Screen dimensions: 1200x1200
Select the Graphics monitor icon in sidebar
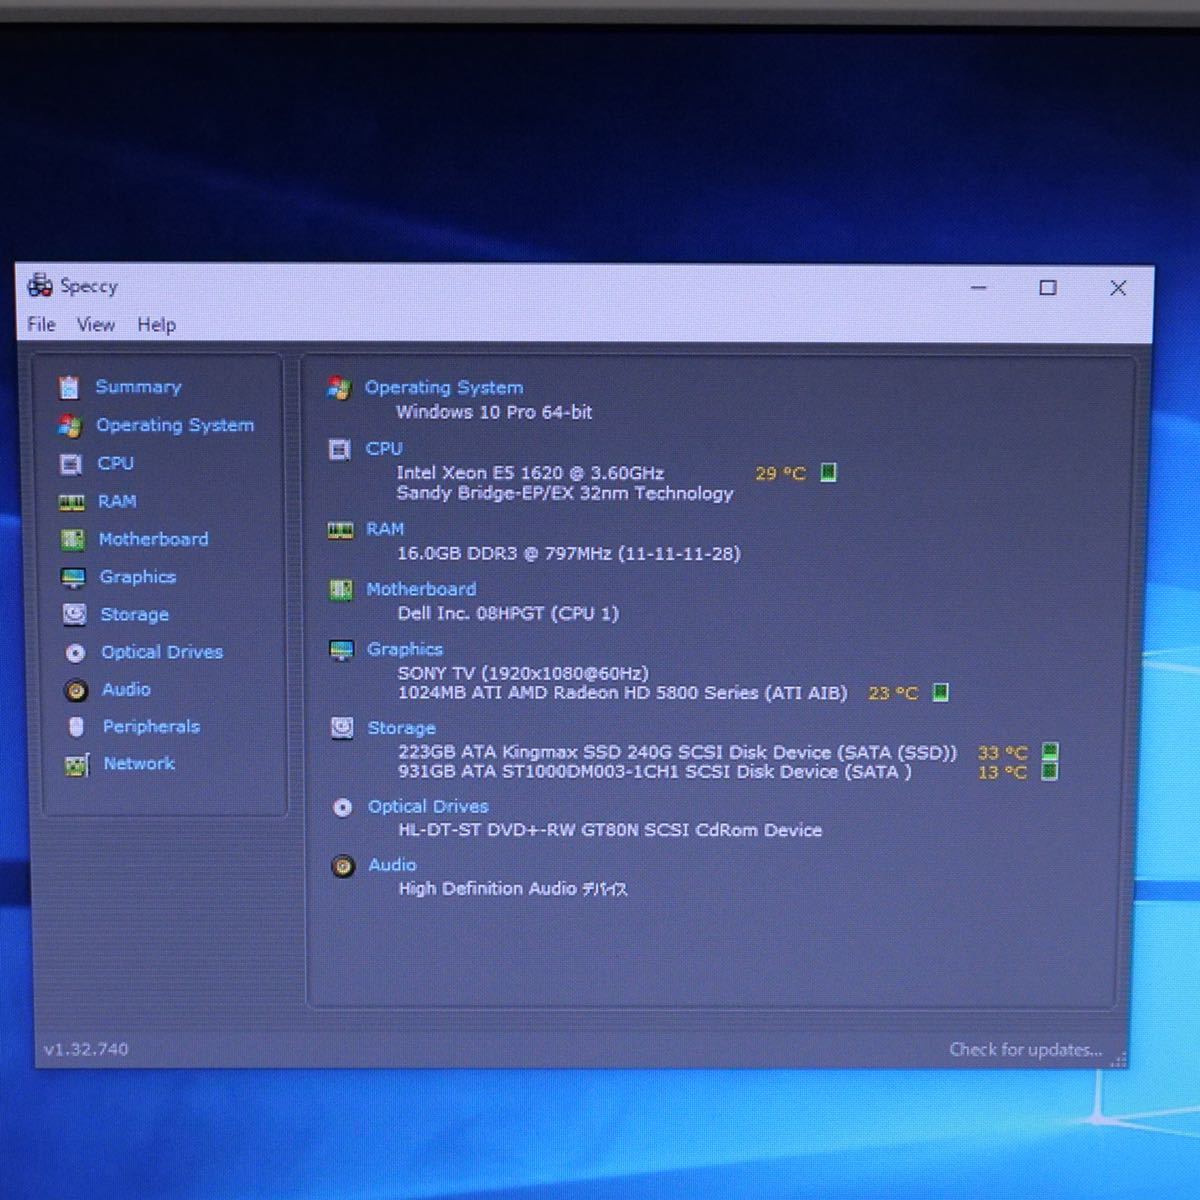(x=73, y=578)
